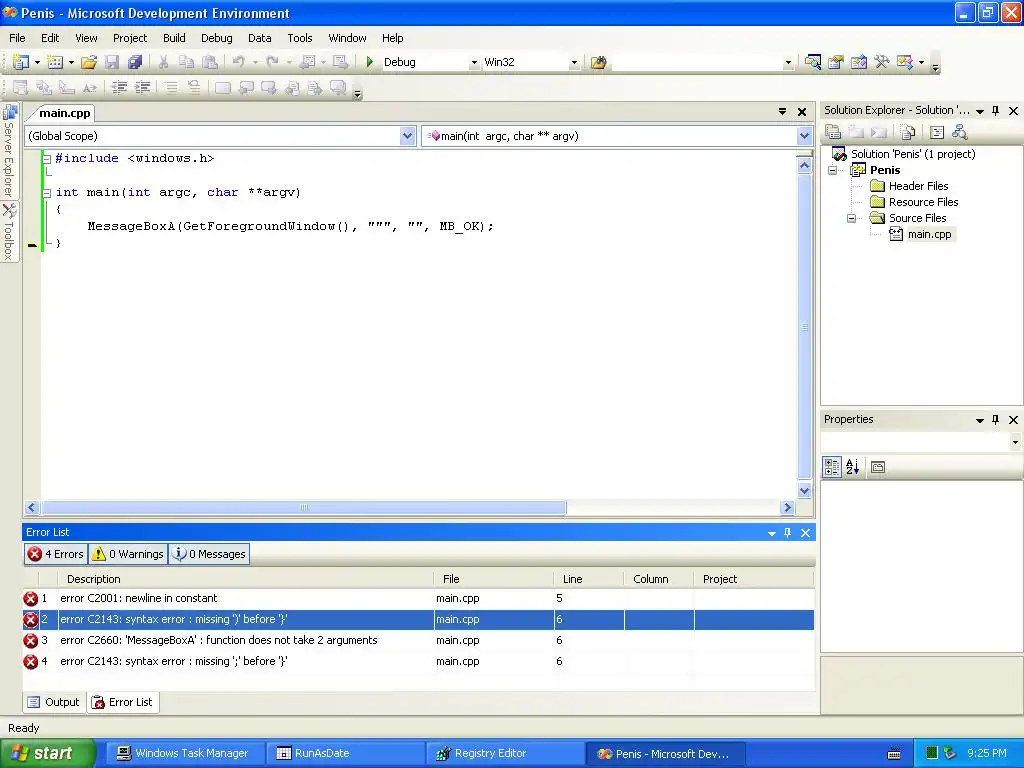Click View Class Diagram icon in Solution Explorer

(x=959, y=133)
